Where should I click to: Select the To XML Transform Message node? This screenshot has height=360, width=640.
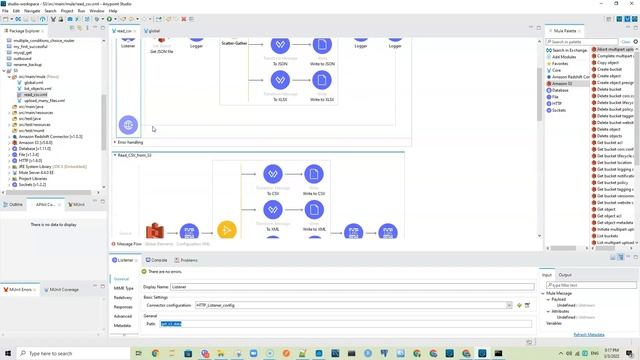(273, 209)
